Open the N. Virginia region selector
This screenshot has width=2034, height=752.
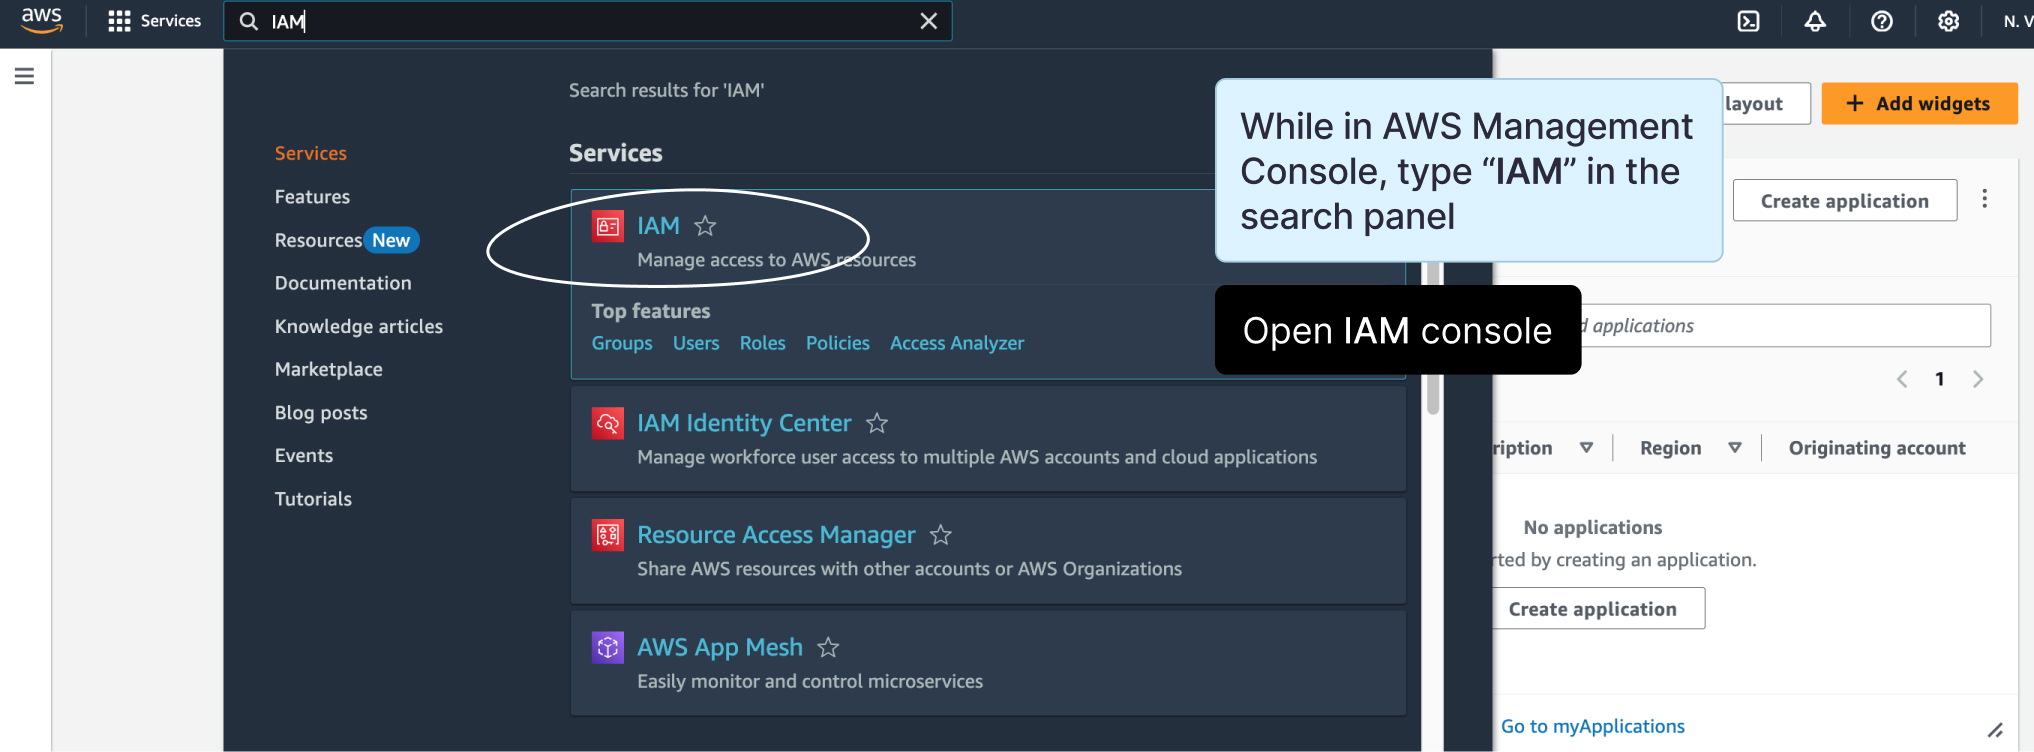click(2018, 21)
